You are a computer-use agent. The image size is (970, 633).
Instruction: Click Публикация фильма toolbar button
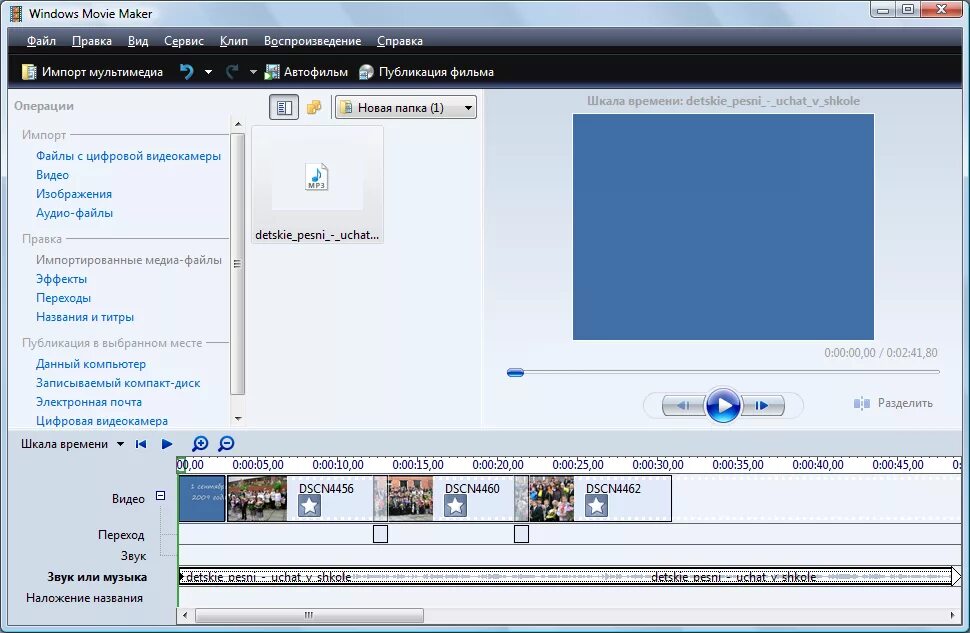tap(426, 72)
